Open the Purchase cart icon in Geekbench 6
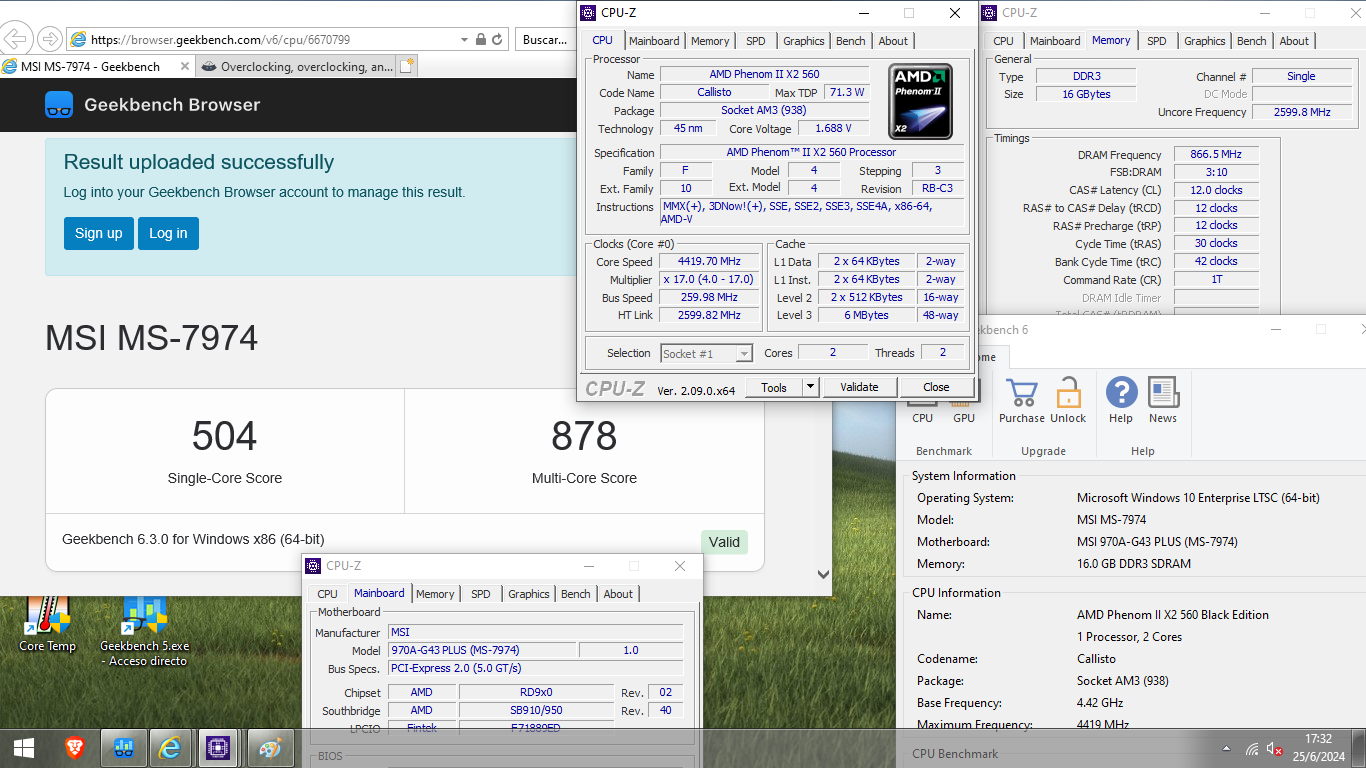 1022,393
